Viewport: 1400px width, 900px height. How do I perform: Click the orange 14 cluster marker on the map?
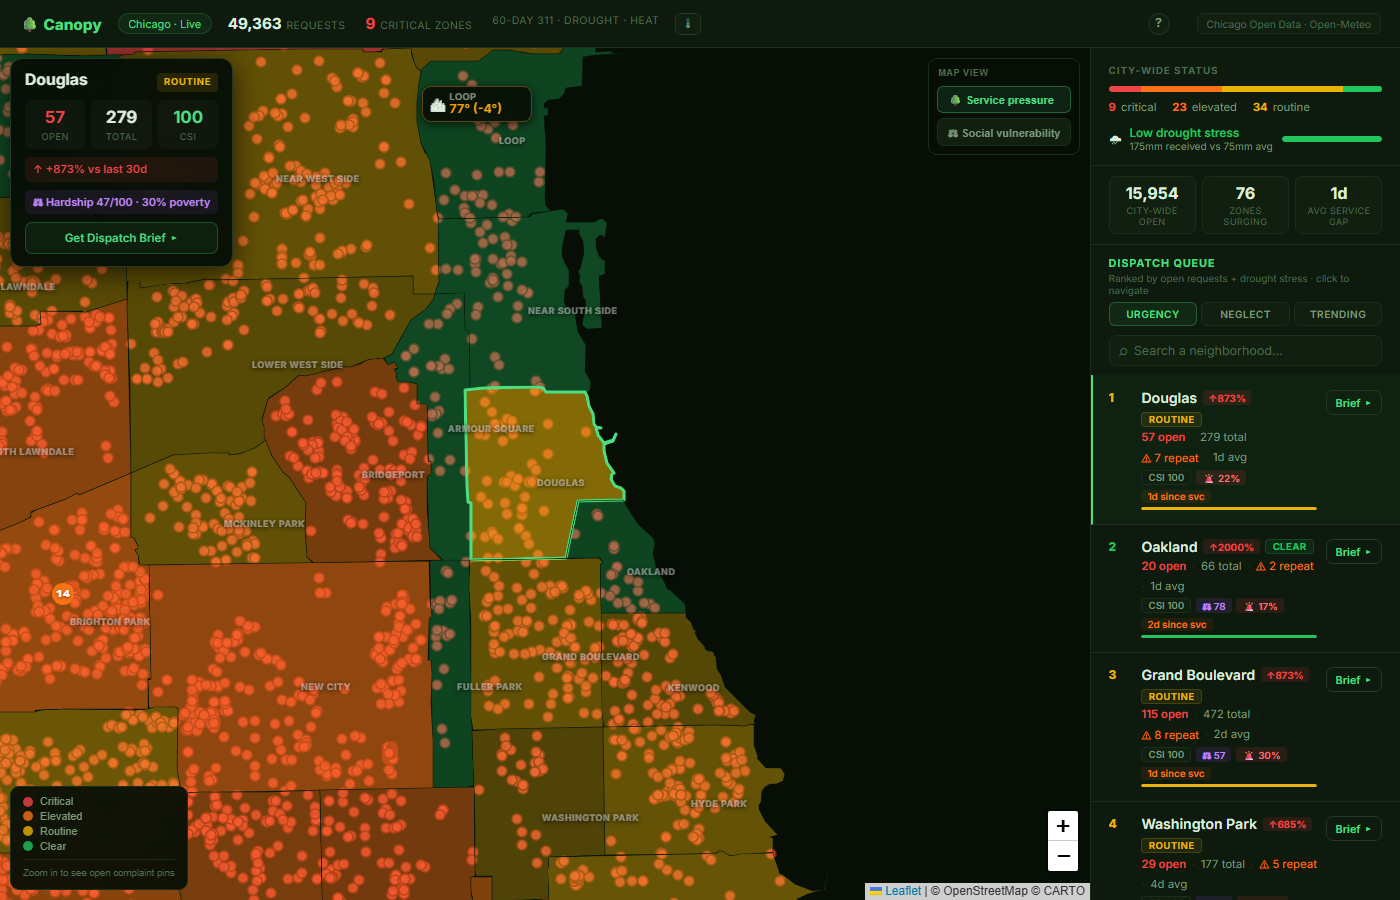tap(63, 594)
